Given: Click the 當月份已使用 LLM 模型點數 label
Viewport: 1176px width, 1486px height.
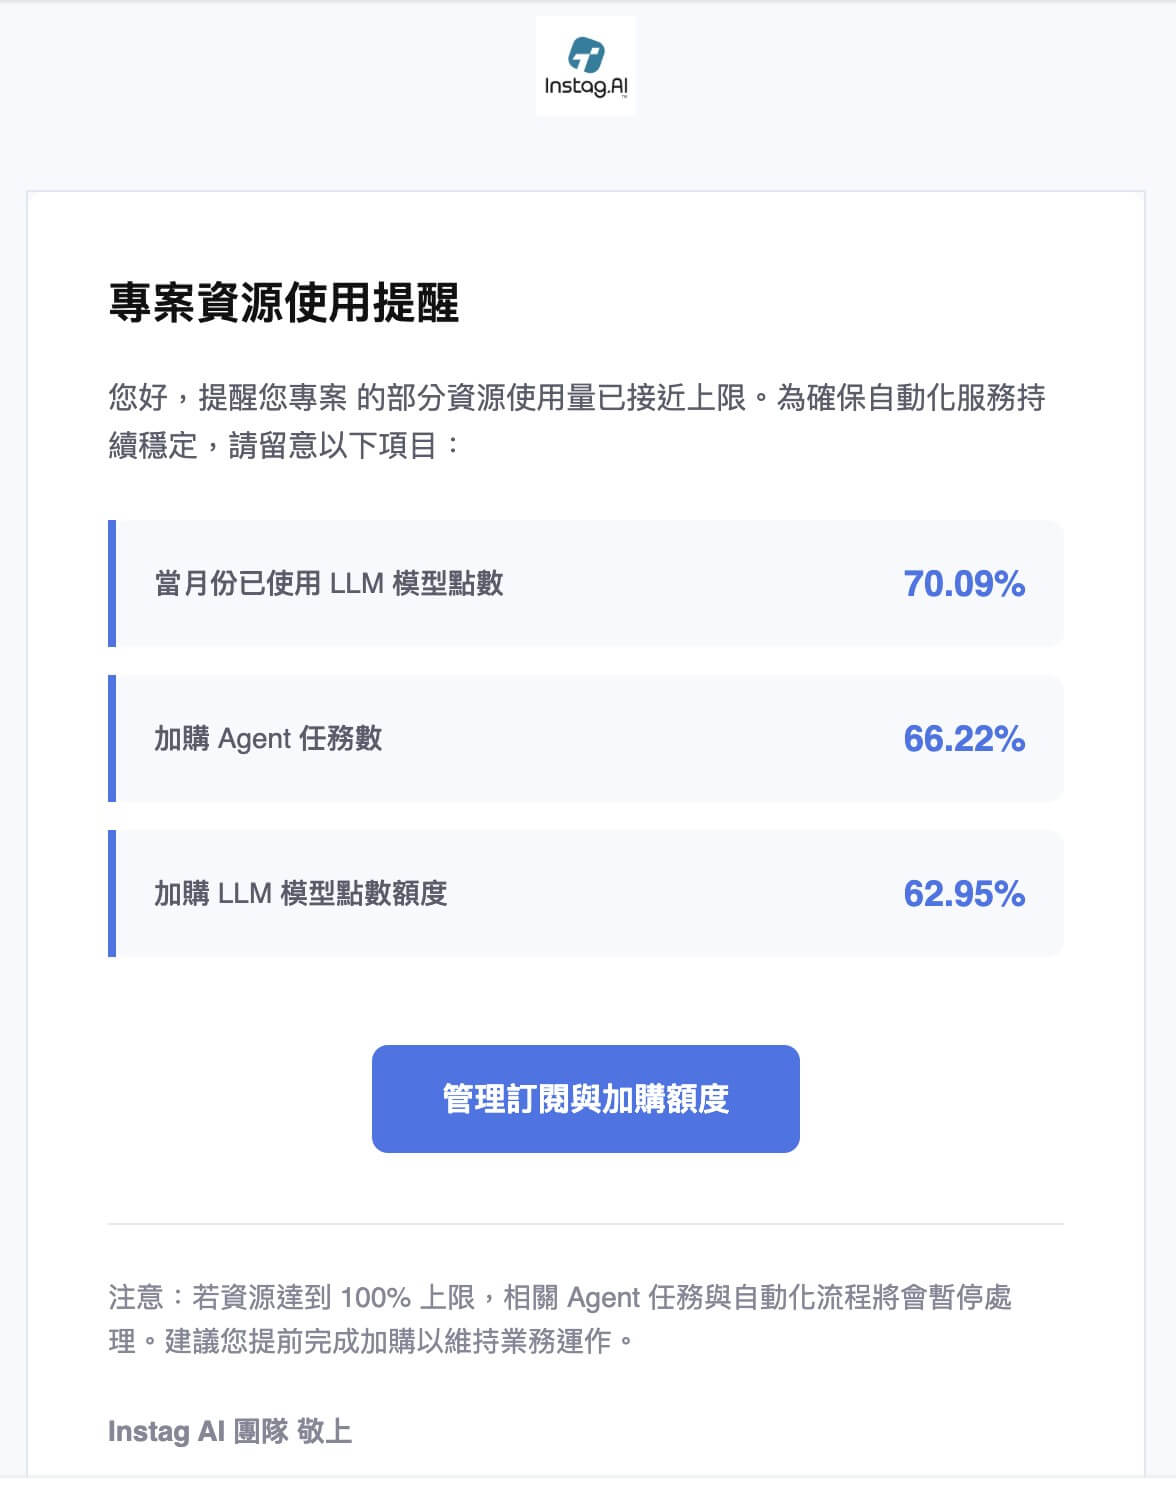Looking at the screenshot, I should (329, 583).
